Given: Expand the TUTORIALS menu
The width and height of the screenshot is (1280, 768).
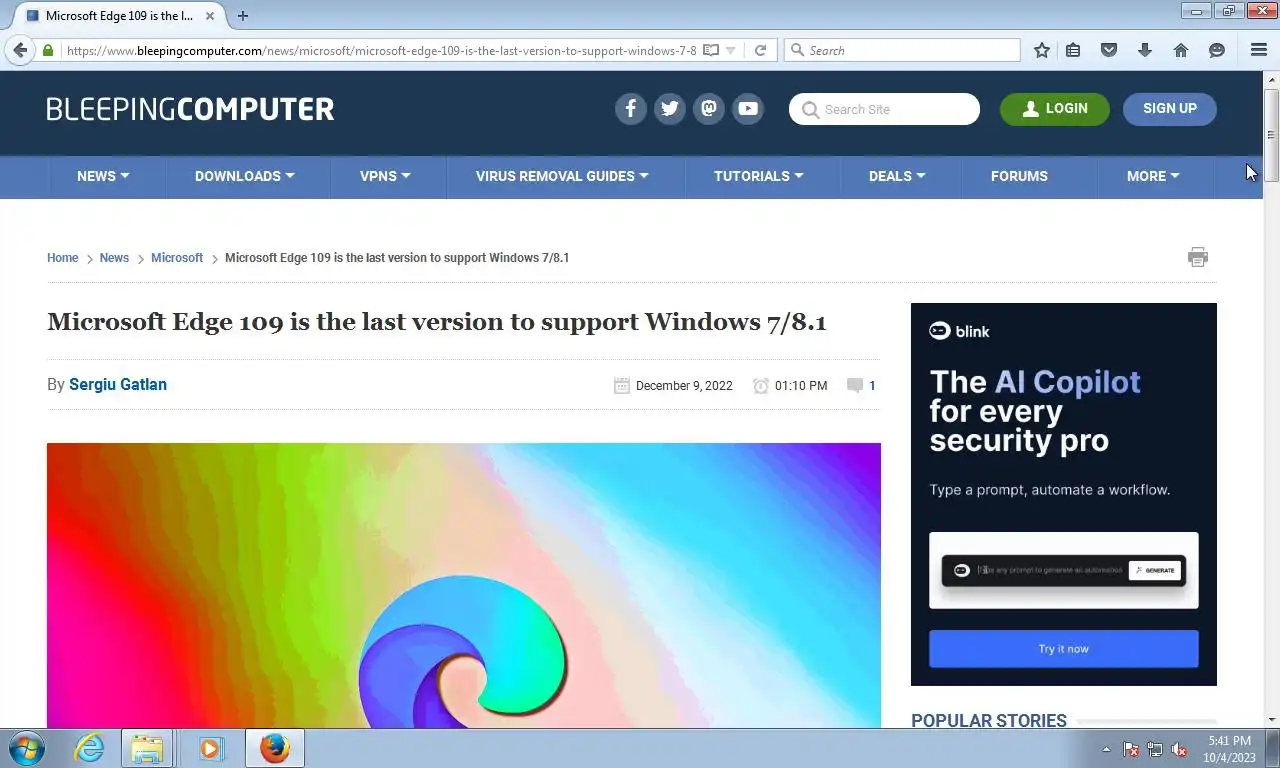Looking at the screenshot, I should coord(759,176).
